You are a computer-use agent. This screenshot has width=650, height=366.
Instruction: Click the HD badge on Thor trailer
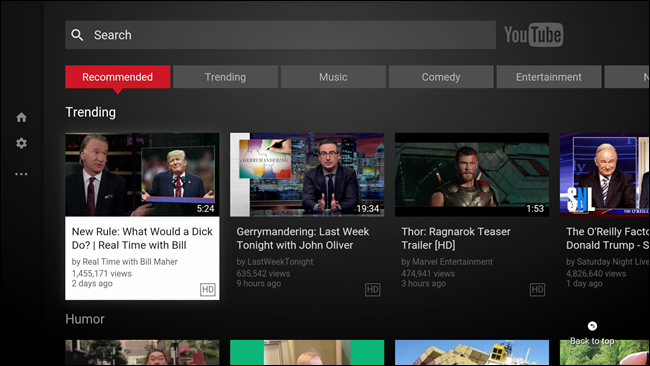coord(537,289)
